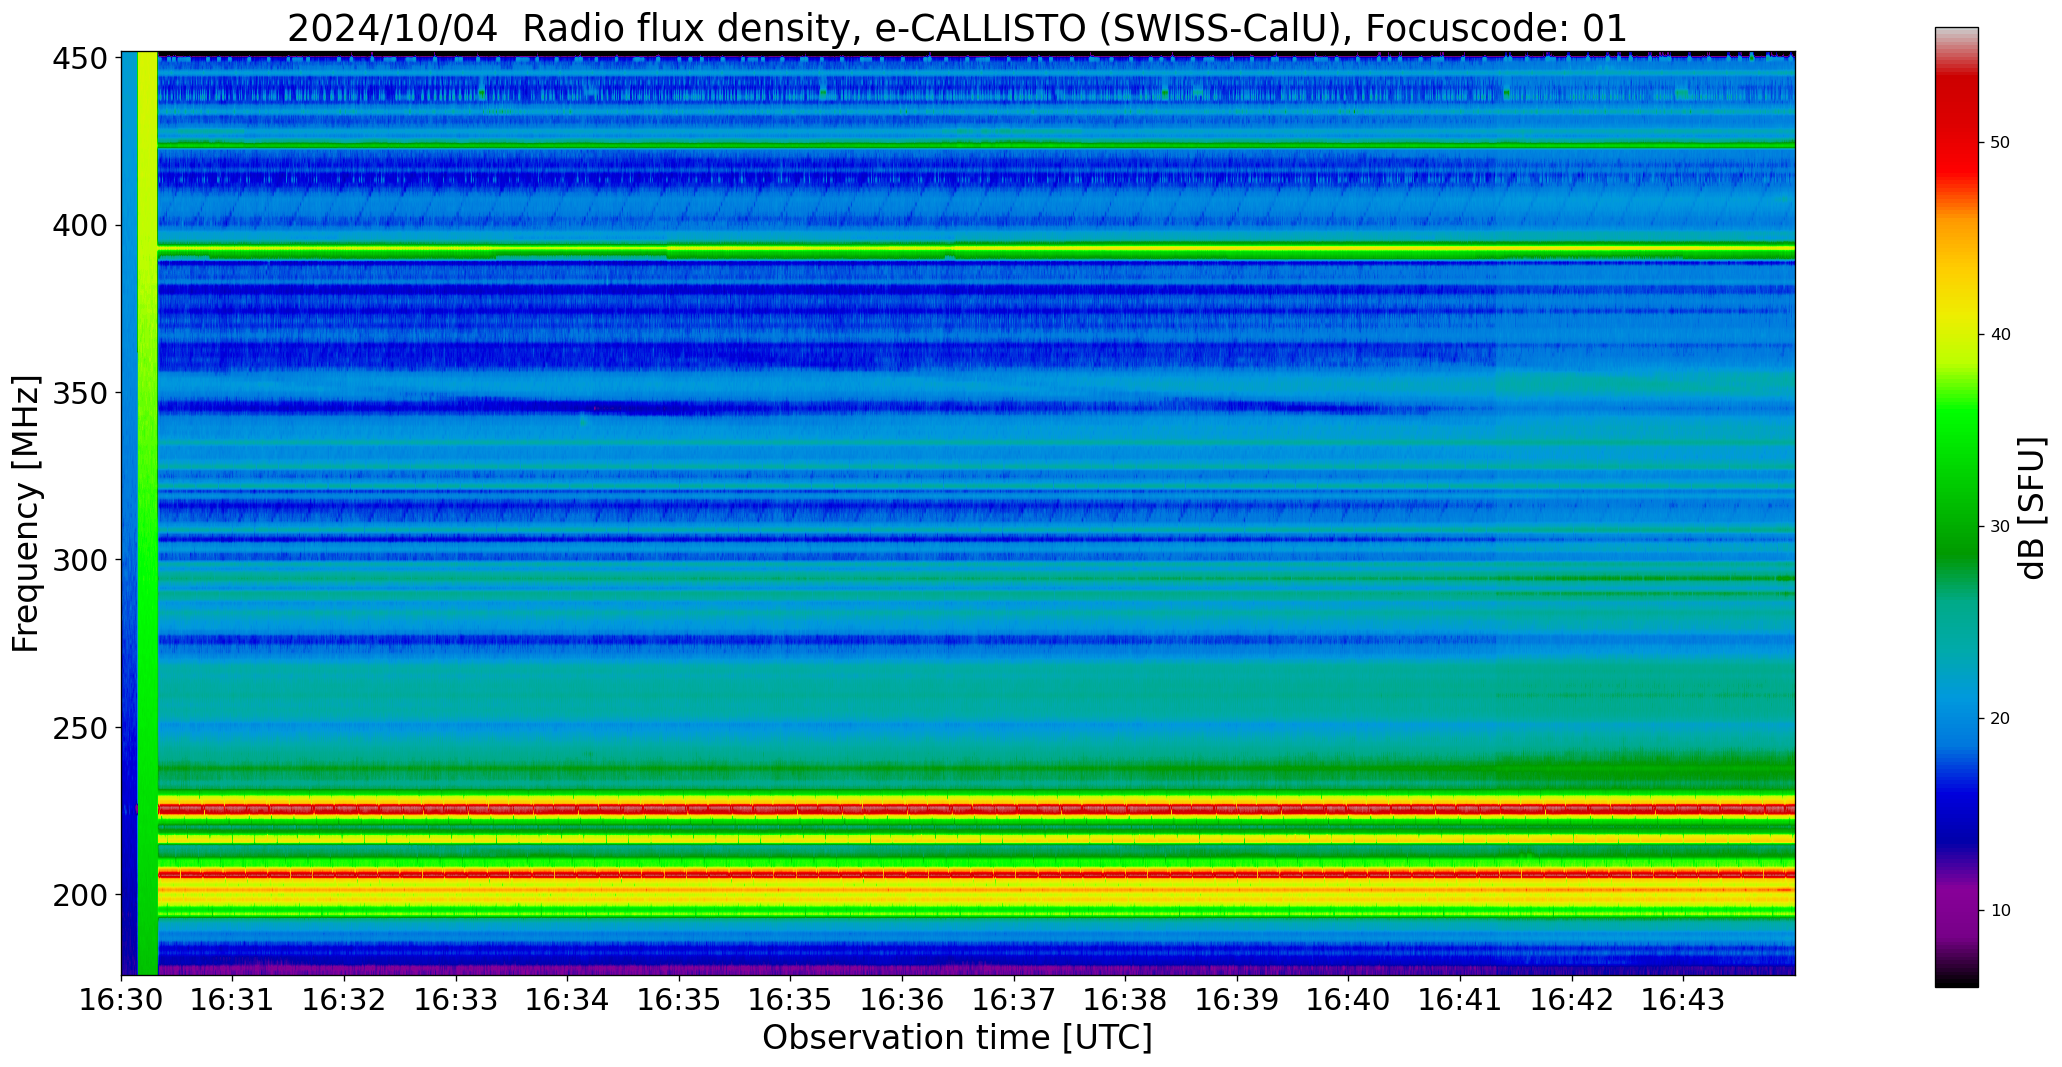Click the 16:38 time tick label
Image resolution: width=2062 pixels, height=1067 pixels.
[x=1125, y=1000]
